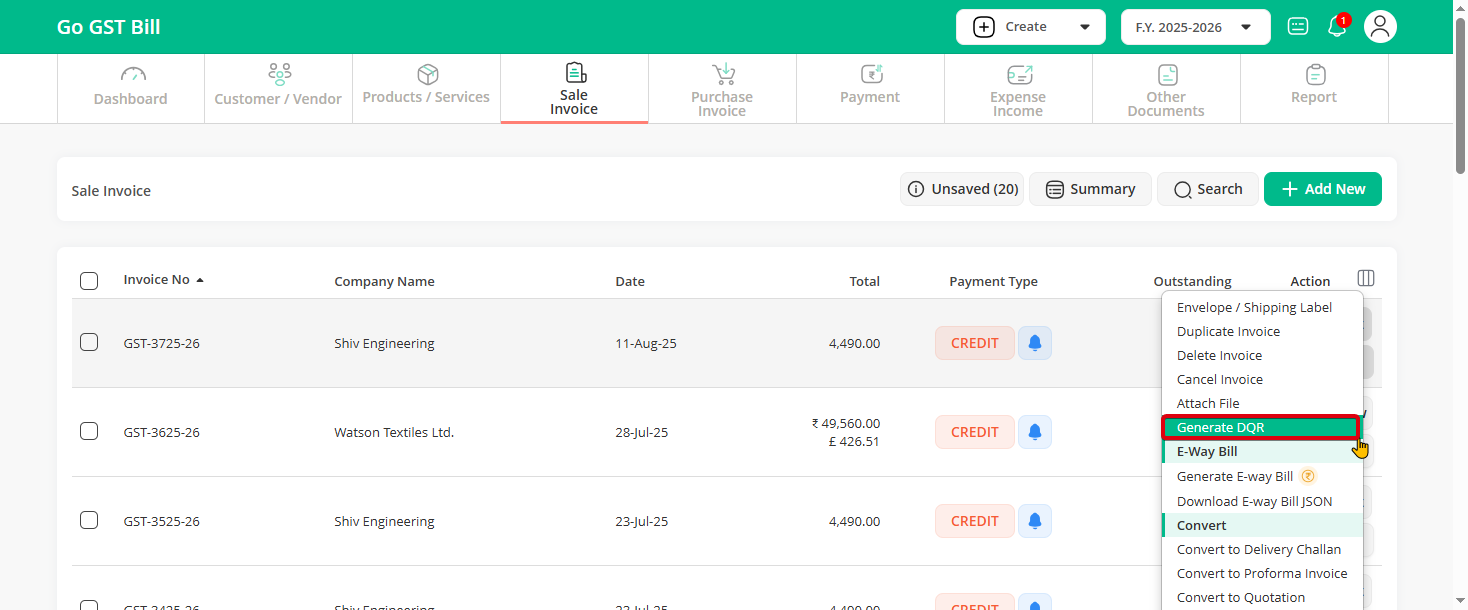Click the page vertical scrollbar
Image resolution: width=1468 pixels, height=610 pixels.
(x=1460, y=300)
